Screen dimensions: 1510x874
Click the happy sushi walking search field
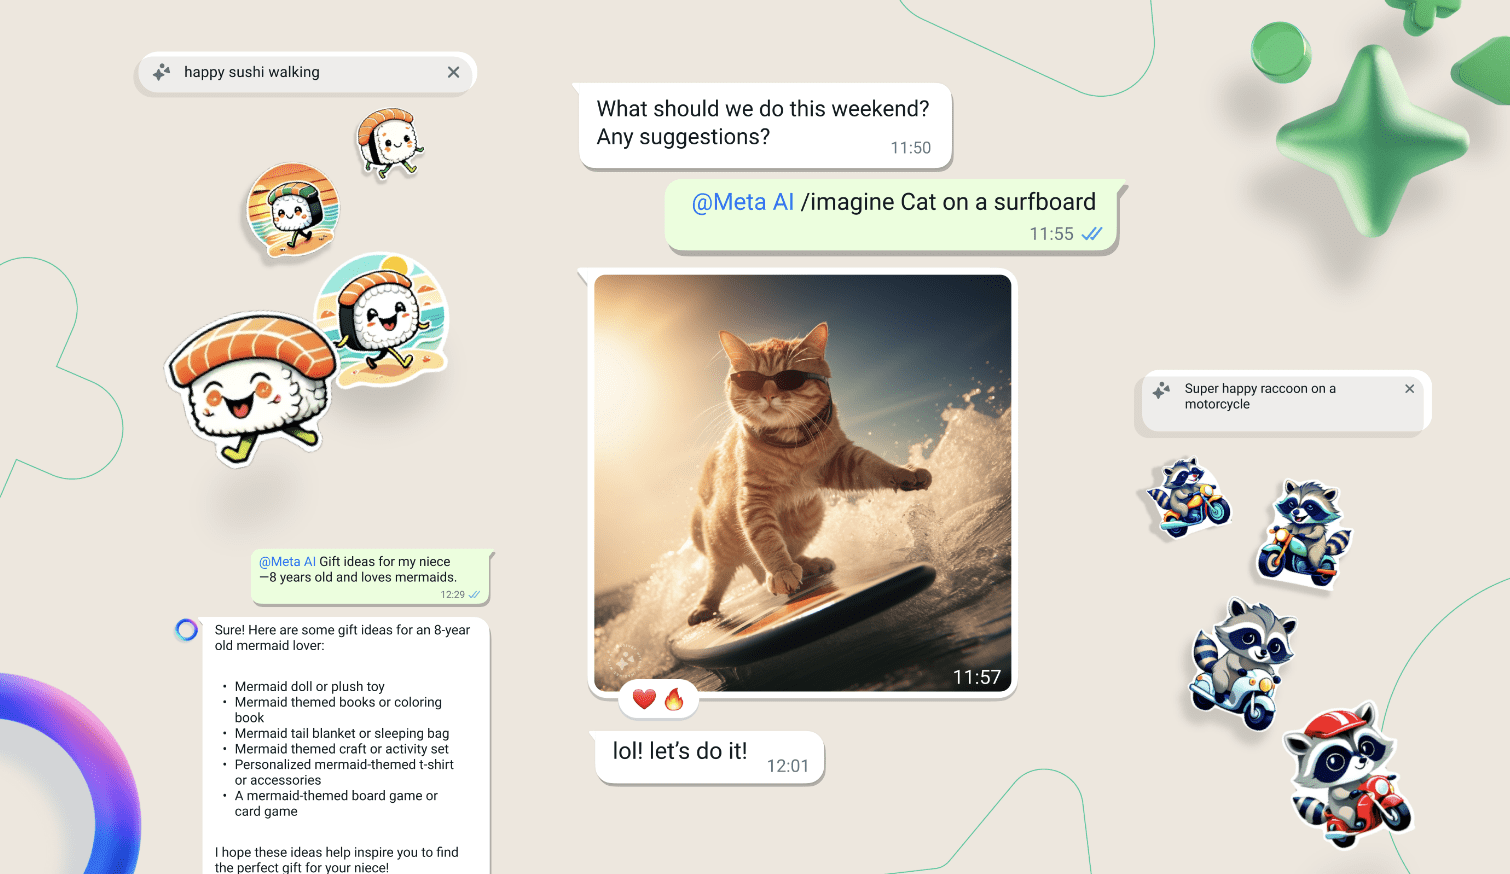305,72
